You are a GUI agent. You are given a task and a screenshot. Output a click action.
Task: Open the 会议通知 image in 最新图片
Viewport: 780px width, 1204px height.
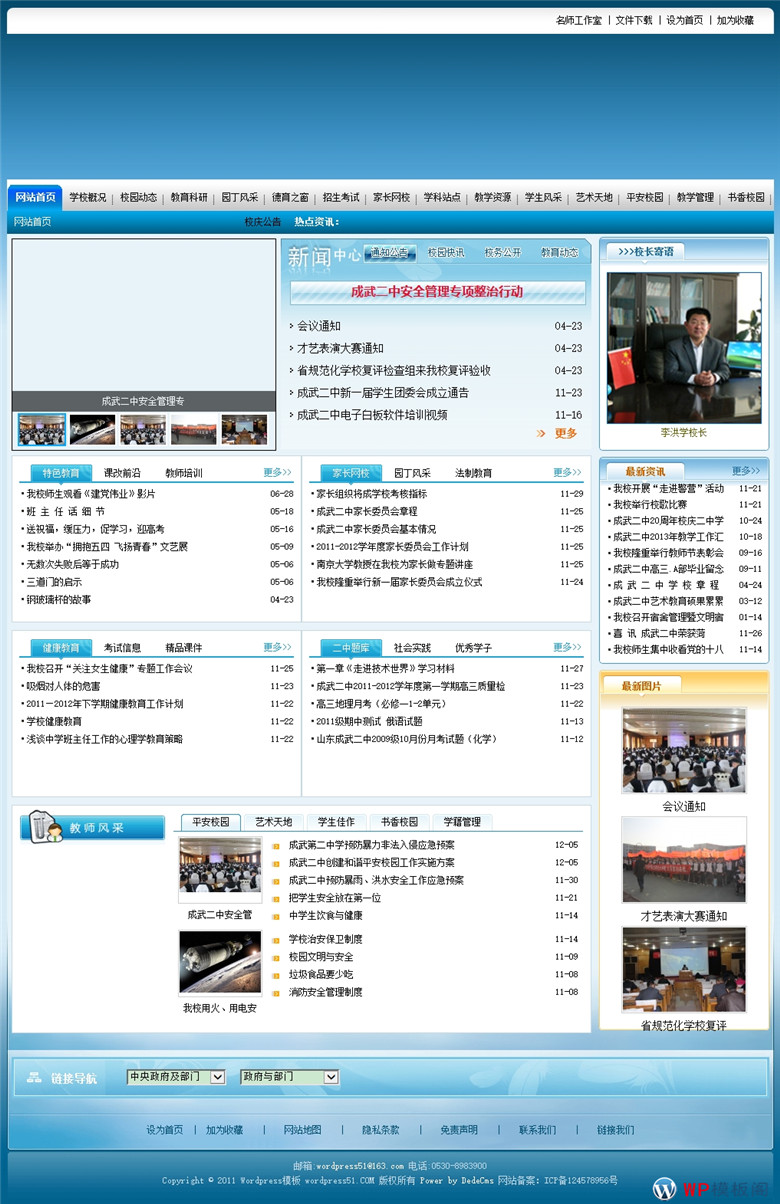pos(684,750)
